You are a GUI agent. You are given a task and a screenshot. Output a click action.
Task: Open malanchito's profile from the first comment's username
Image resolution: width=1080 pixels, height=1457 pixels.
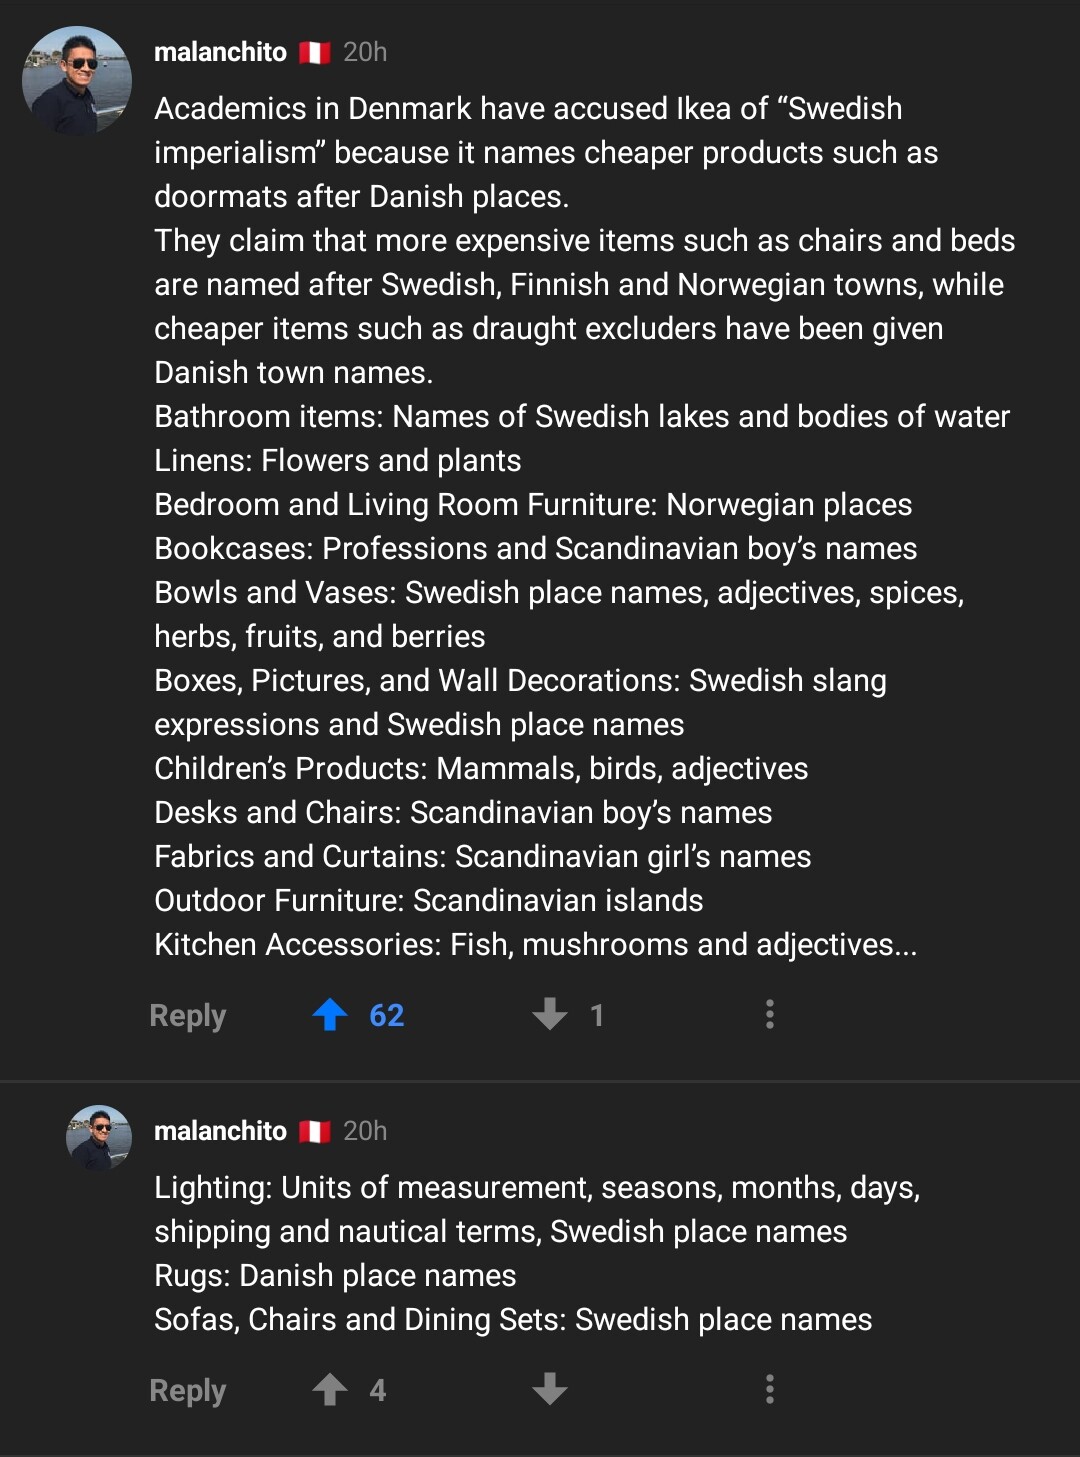pos(220,52)
